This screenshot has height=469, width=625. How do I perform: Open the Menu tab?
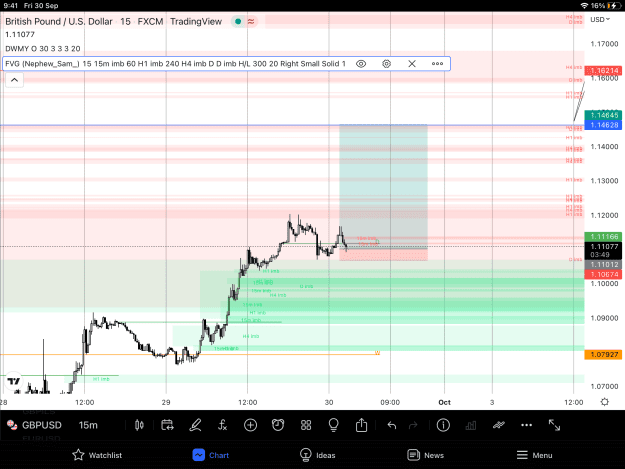[534, 455]
